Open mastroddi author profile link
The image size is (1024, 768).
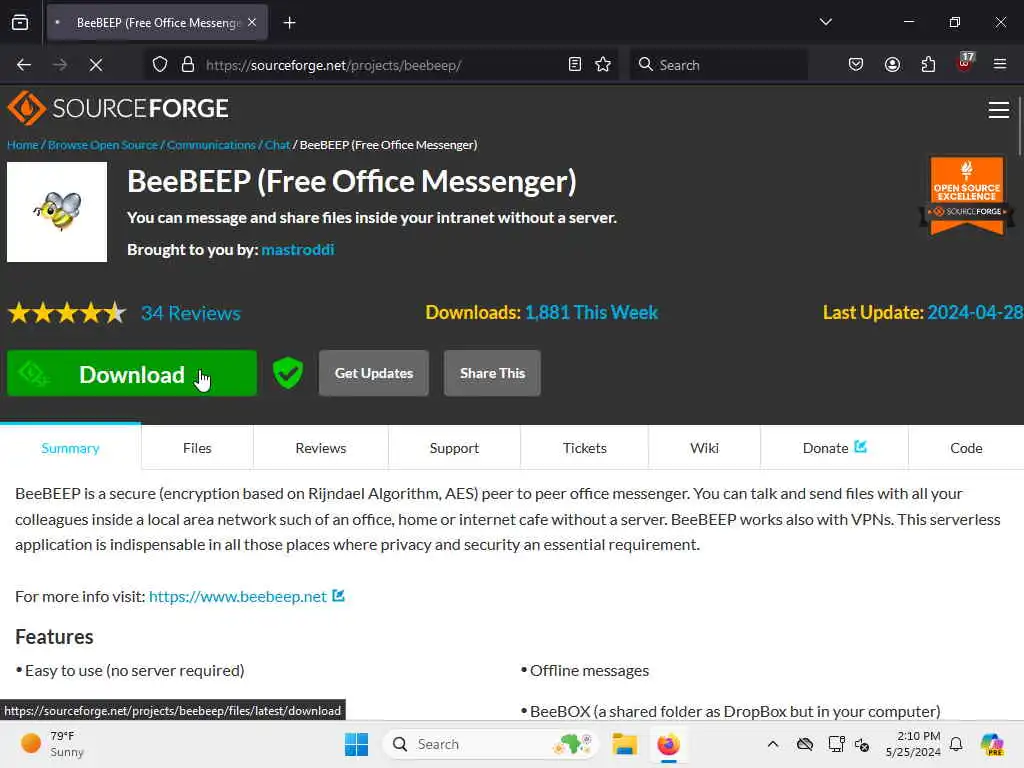298,249
